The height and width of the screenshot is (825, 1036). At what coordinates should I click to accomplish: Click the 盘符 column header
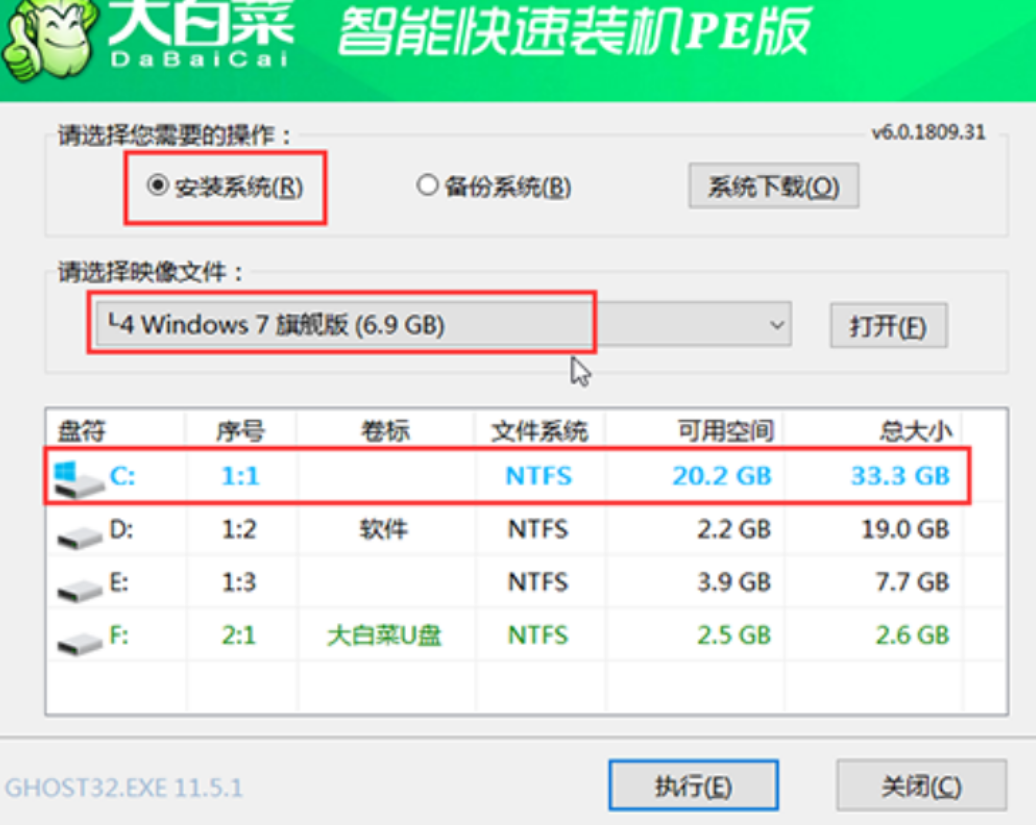[81, 431]
